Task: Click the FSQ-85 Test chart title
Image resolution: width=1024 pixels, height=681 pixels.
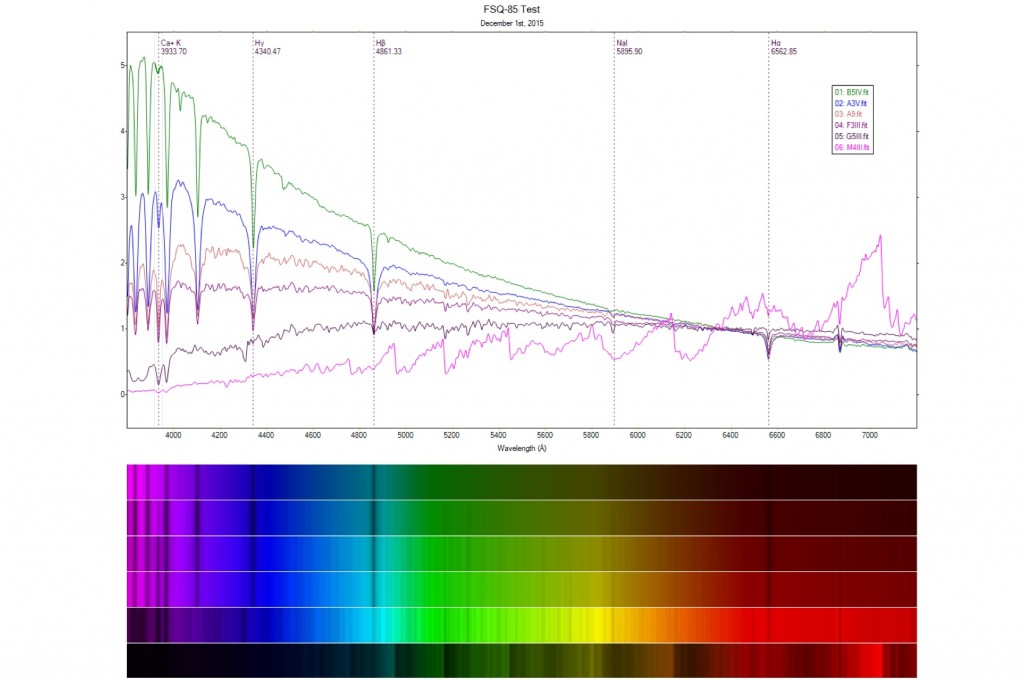Action: (511, 9)
